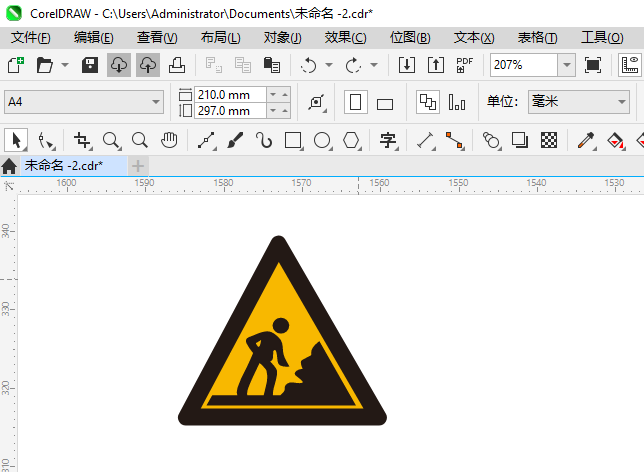Click the Open folder icon
The height and width of the screenshot is (472, 644).
pyautogui.click(x=44, y=65)
